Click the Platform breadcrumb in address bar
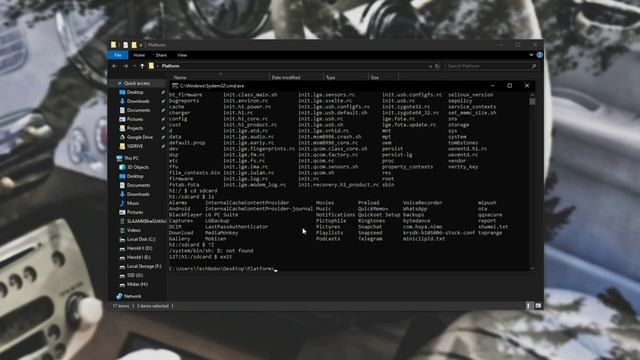The height and width of the screenshot is (360, 640). coord(171,66)
